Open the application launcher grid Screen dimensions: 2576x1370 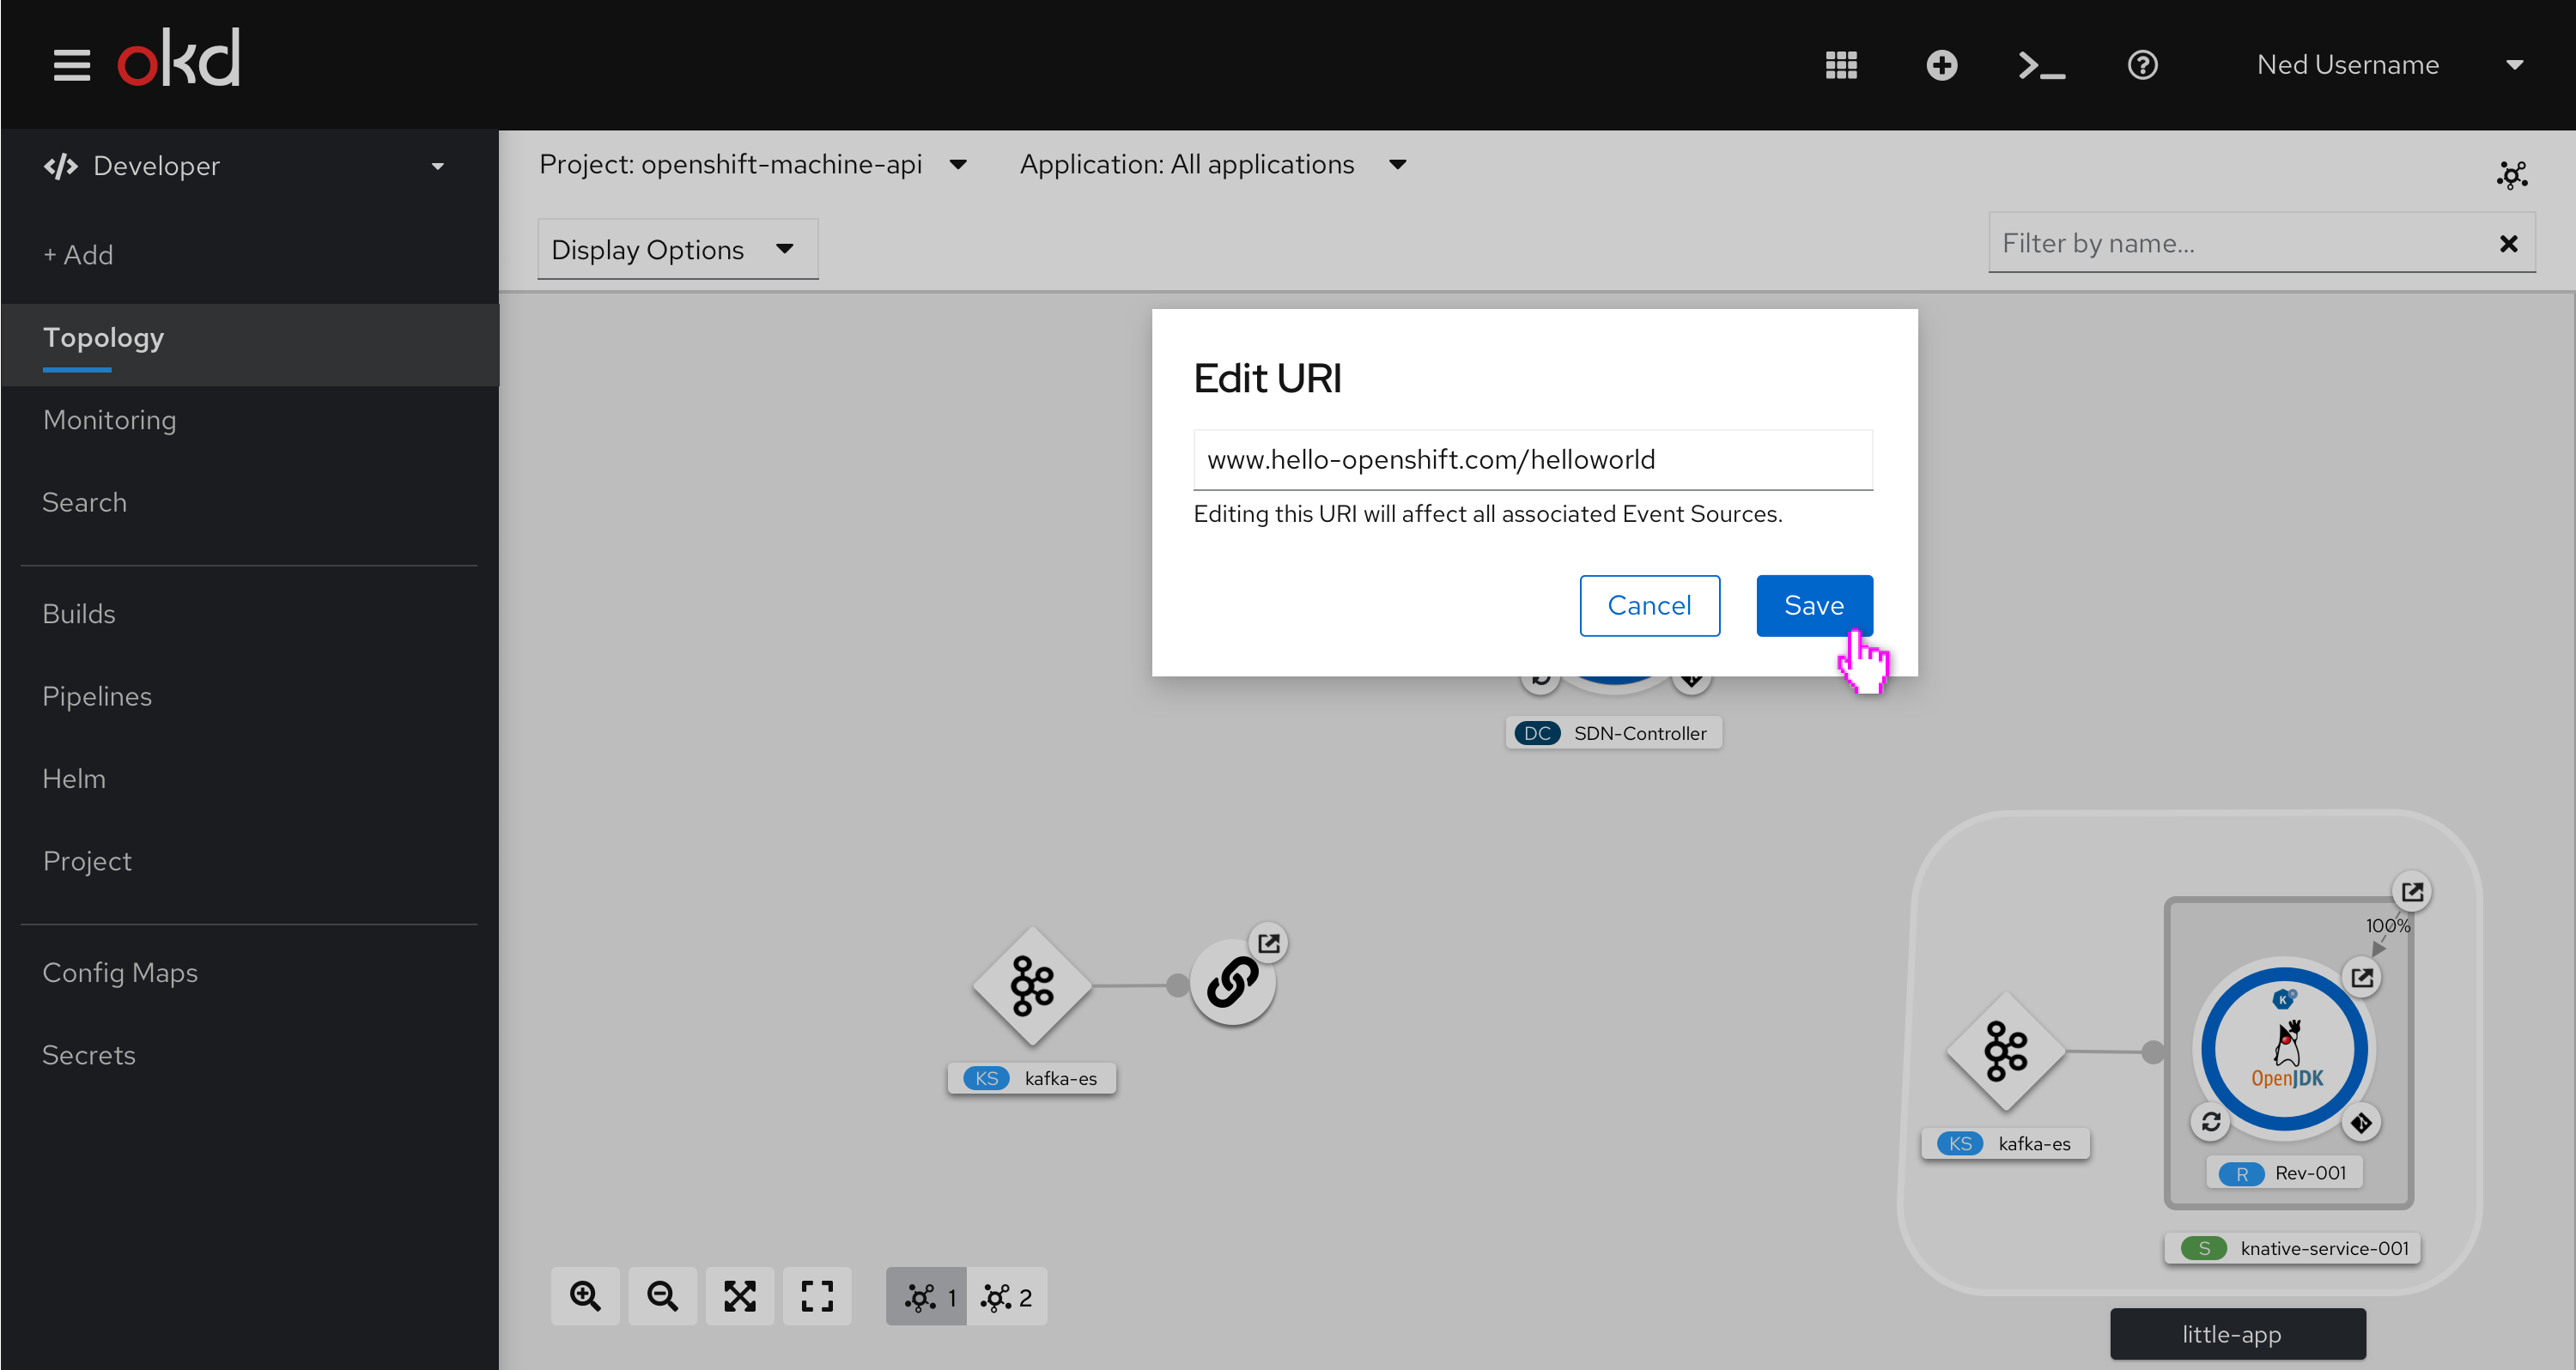pyautogui.click(x=1841, y=65)
